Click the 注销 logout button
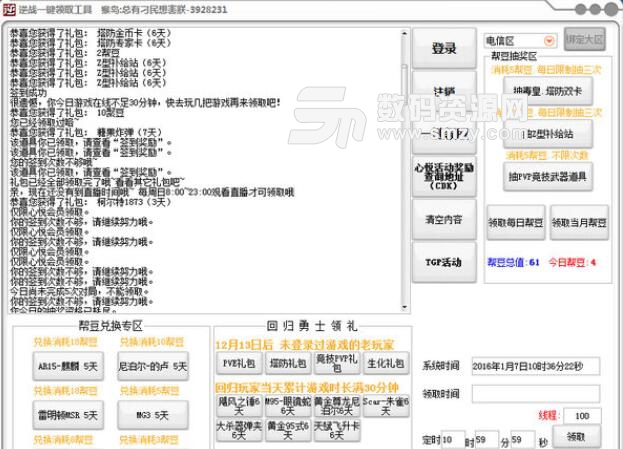Image resolution: width=623 pixels, height=449 pixels. pos(444,91)
